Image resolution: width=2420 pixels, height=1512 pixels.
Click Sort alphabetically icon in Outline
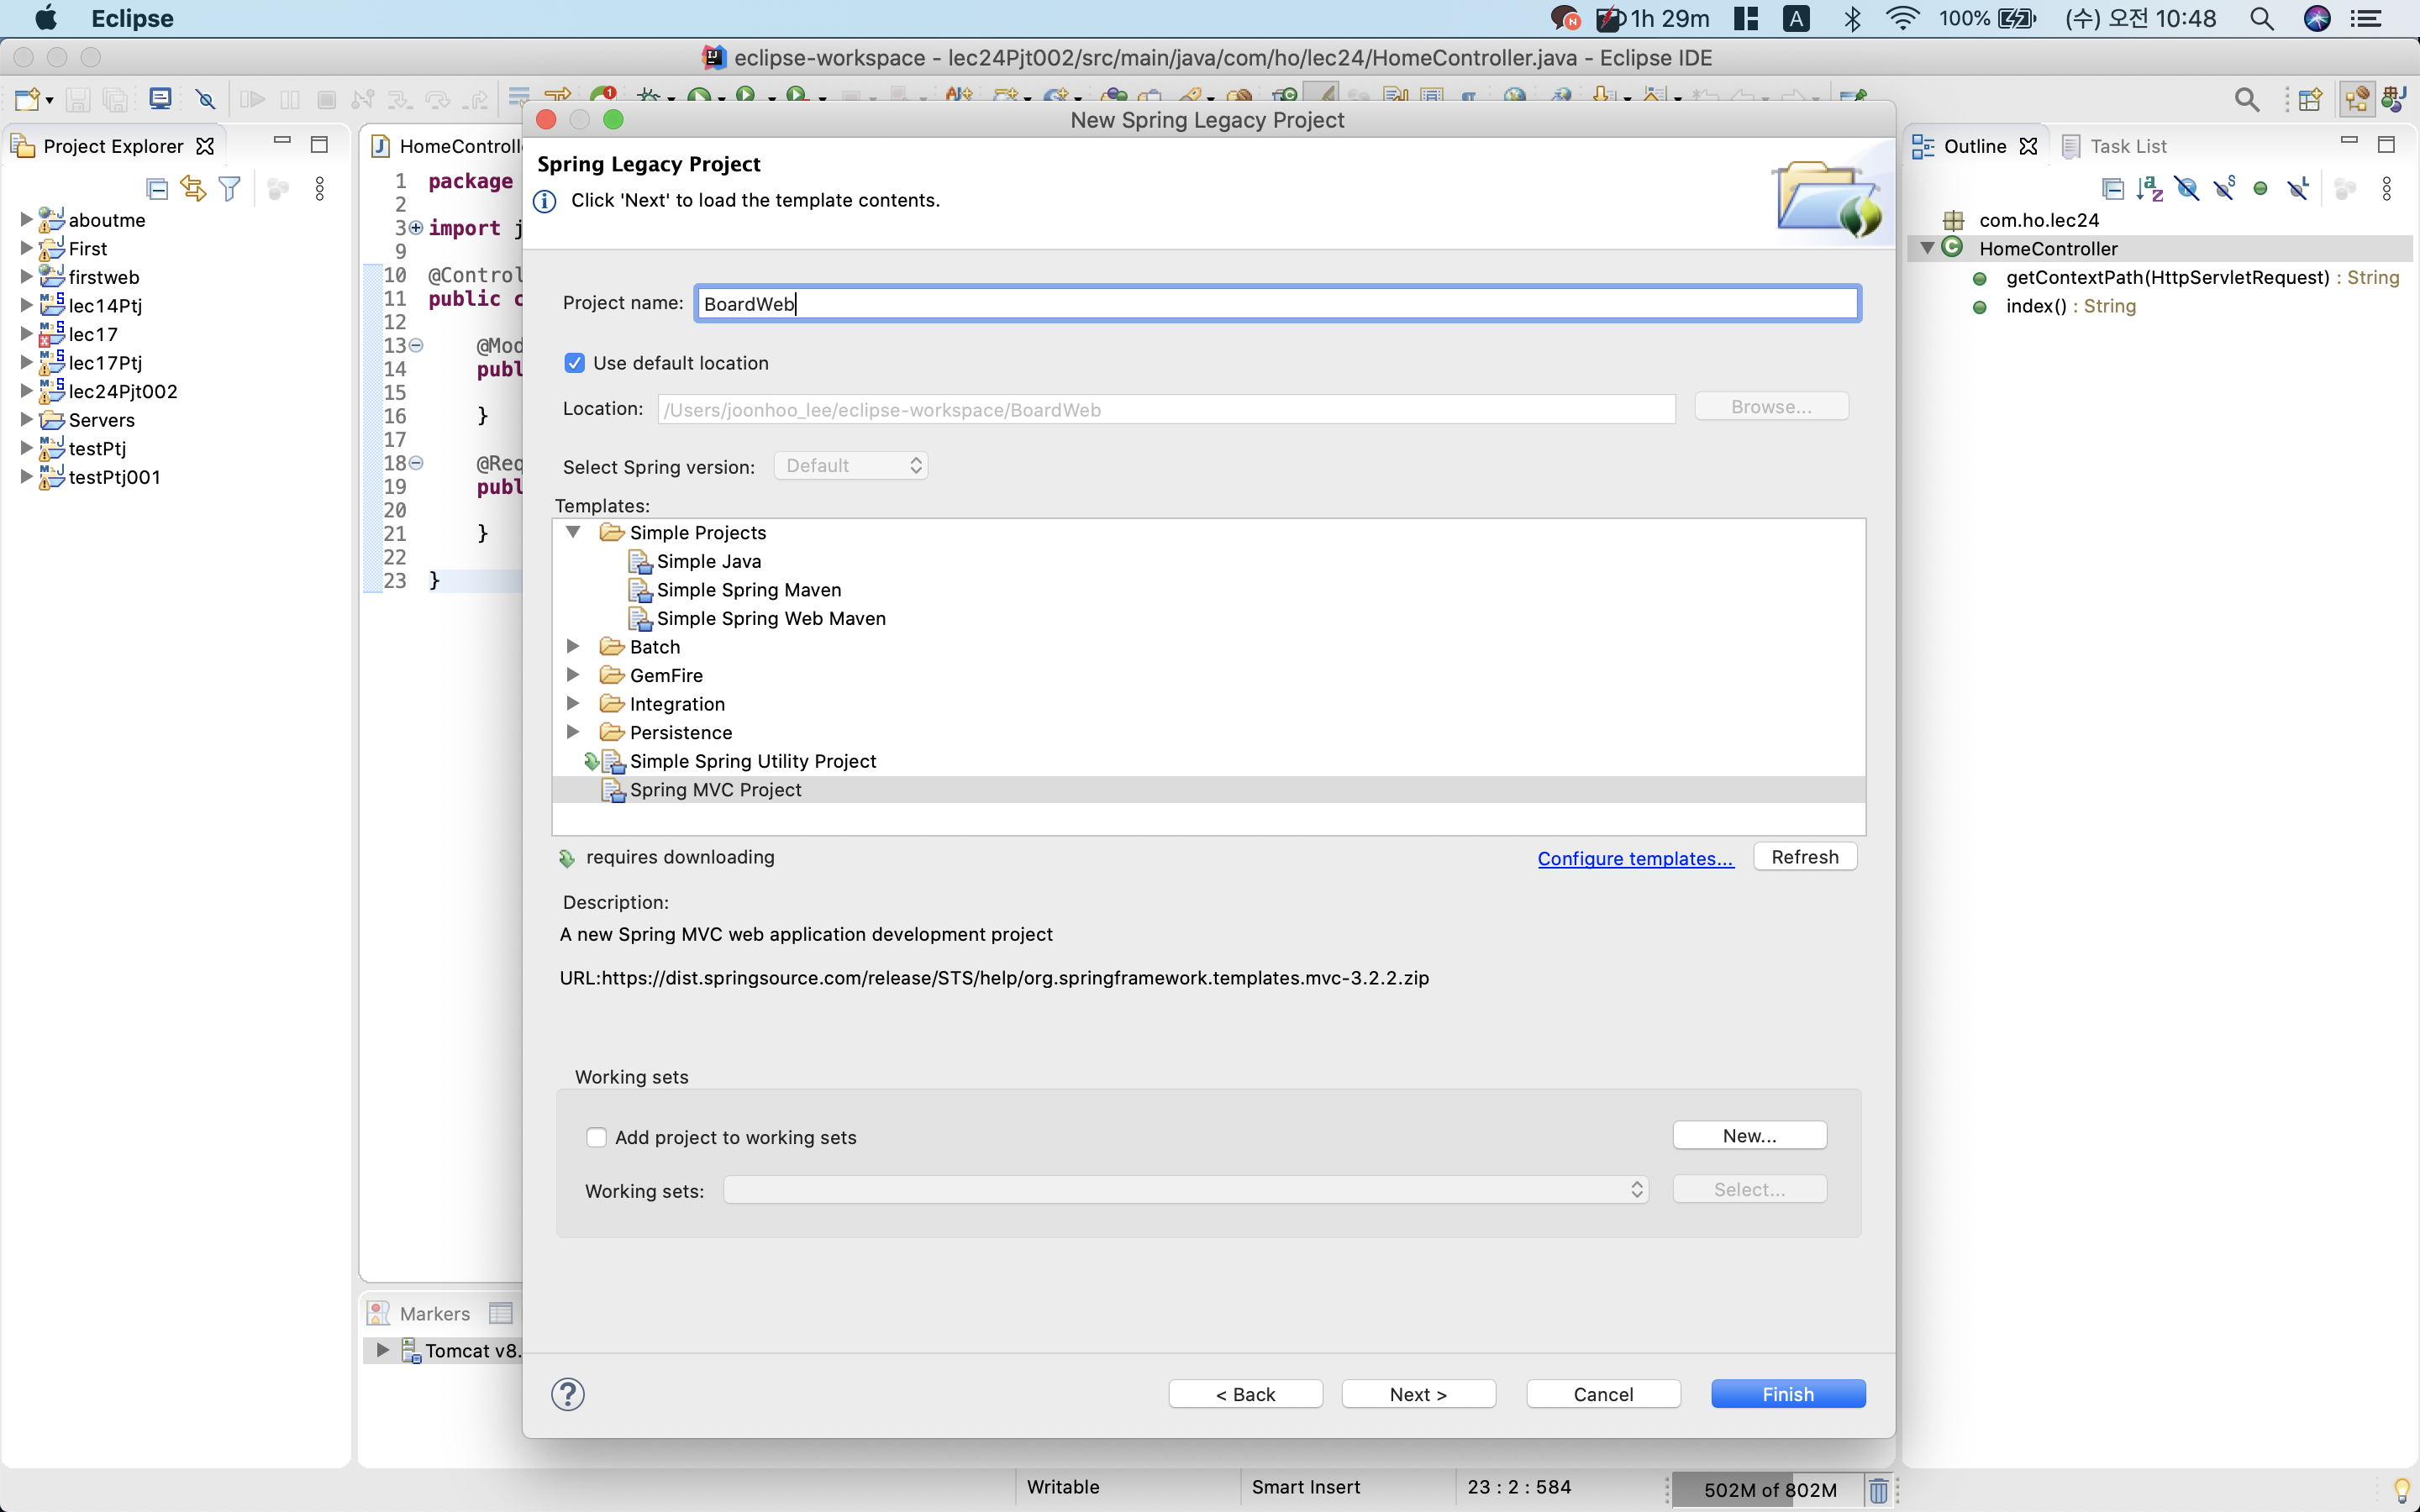click(2149, 188)
